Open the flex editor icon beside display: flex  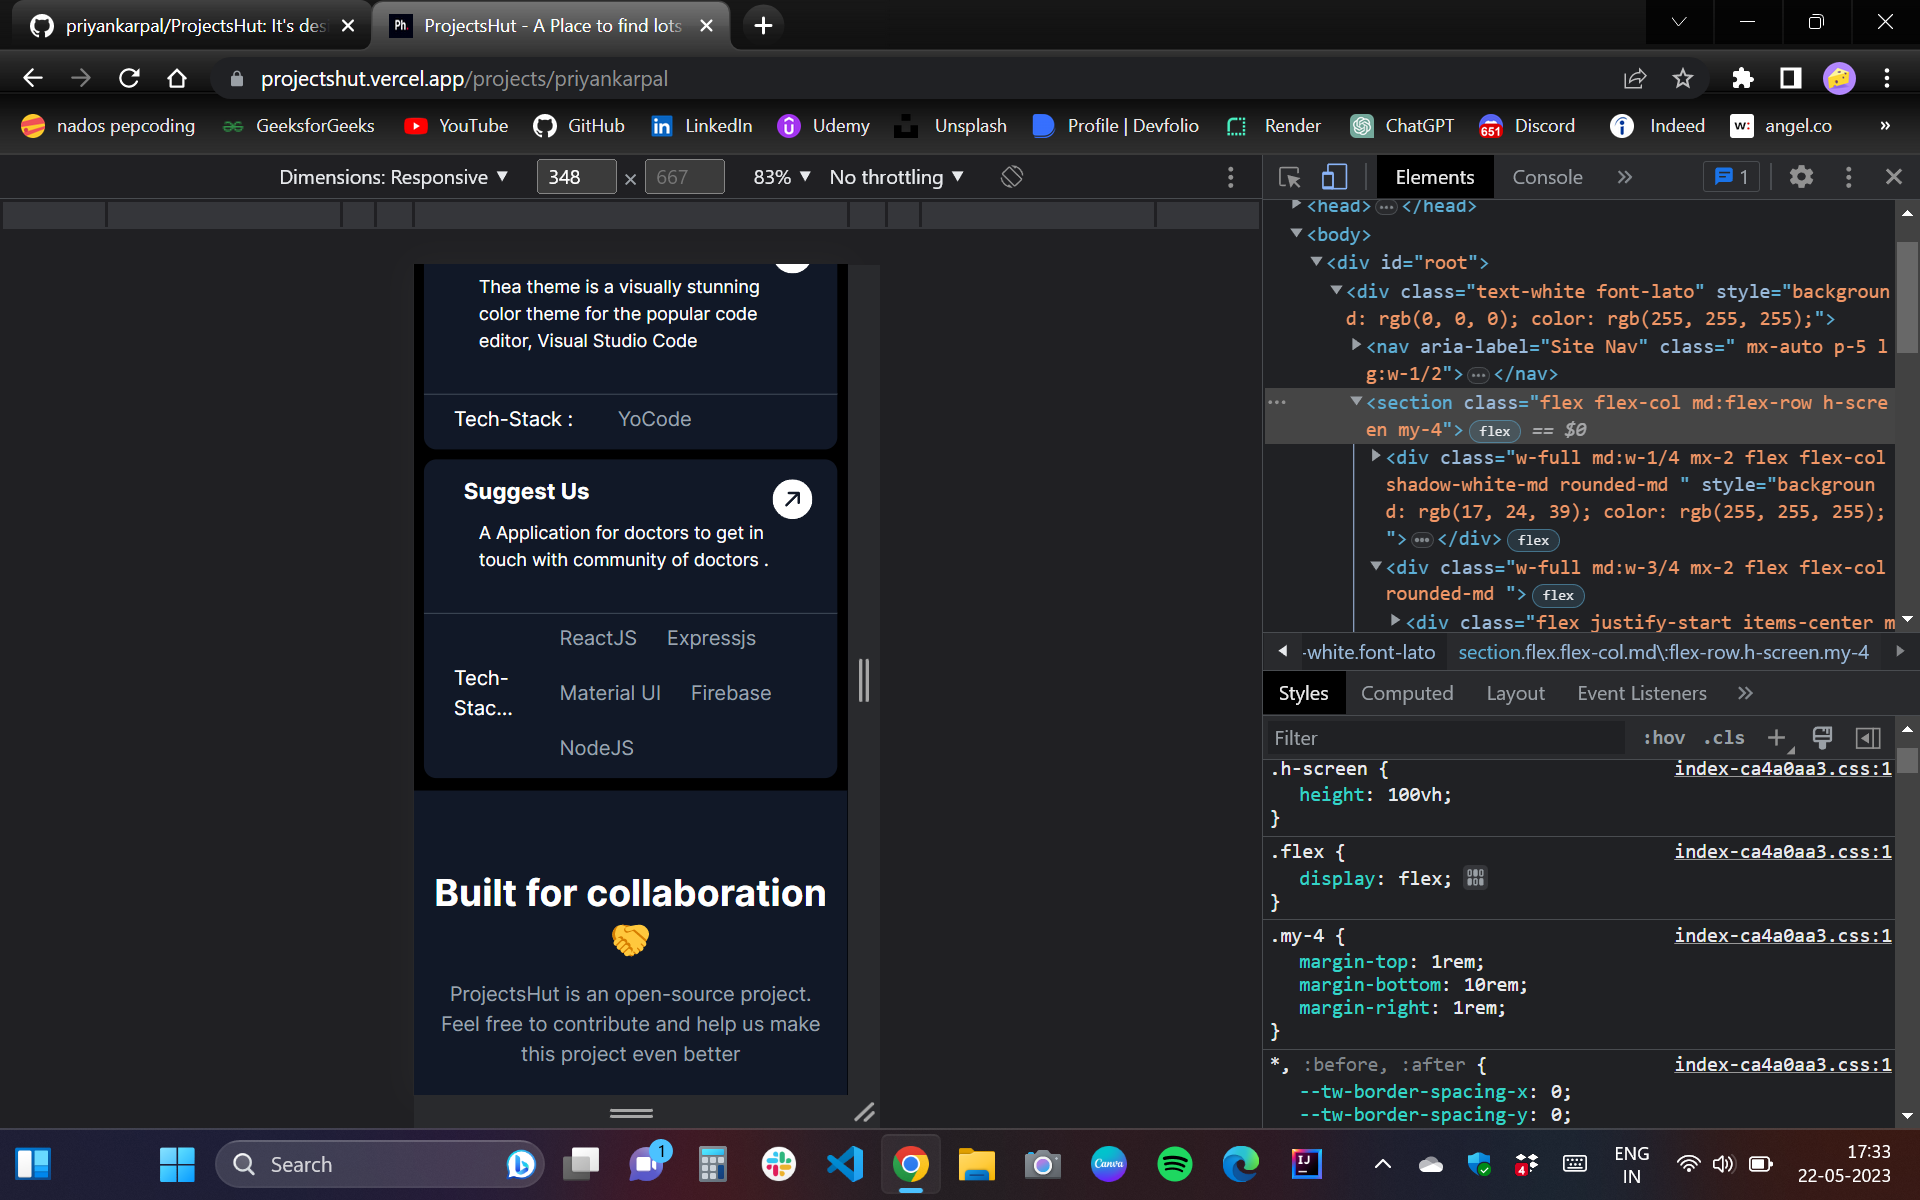[x=1475, y=877]
